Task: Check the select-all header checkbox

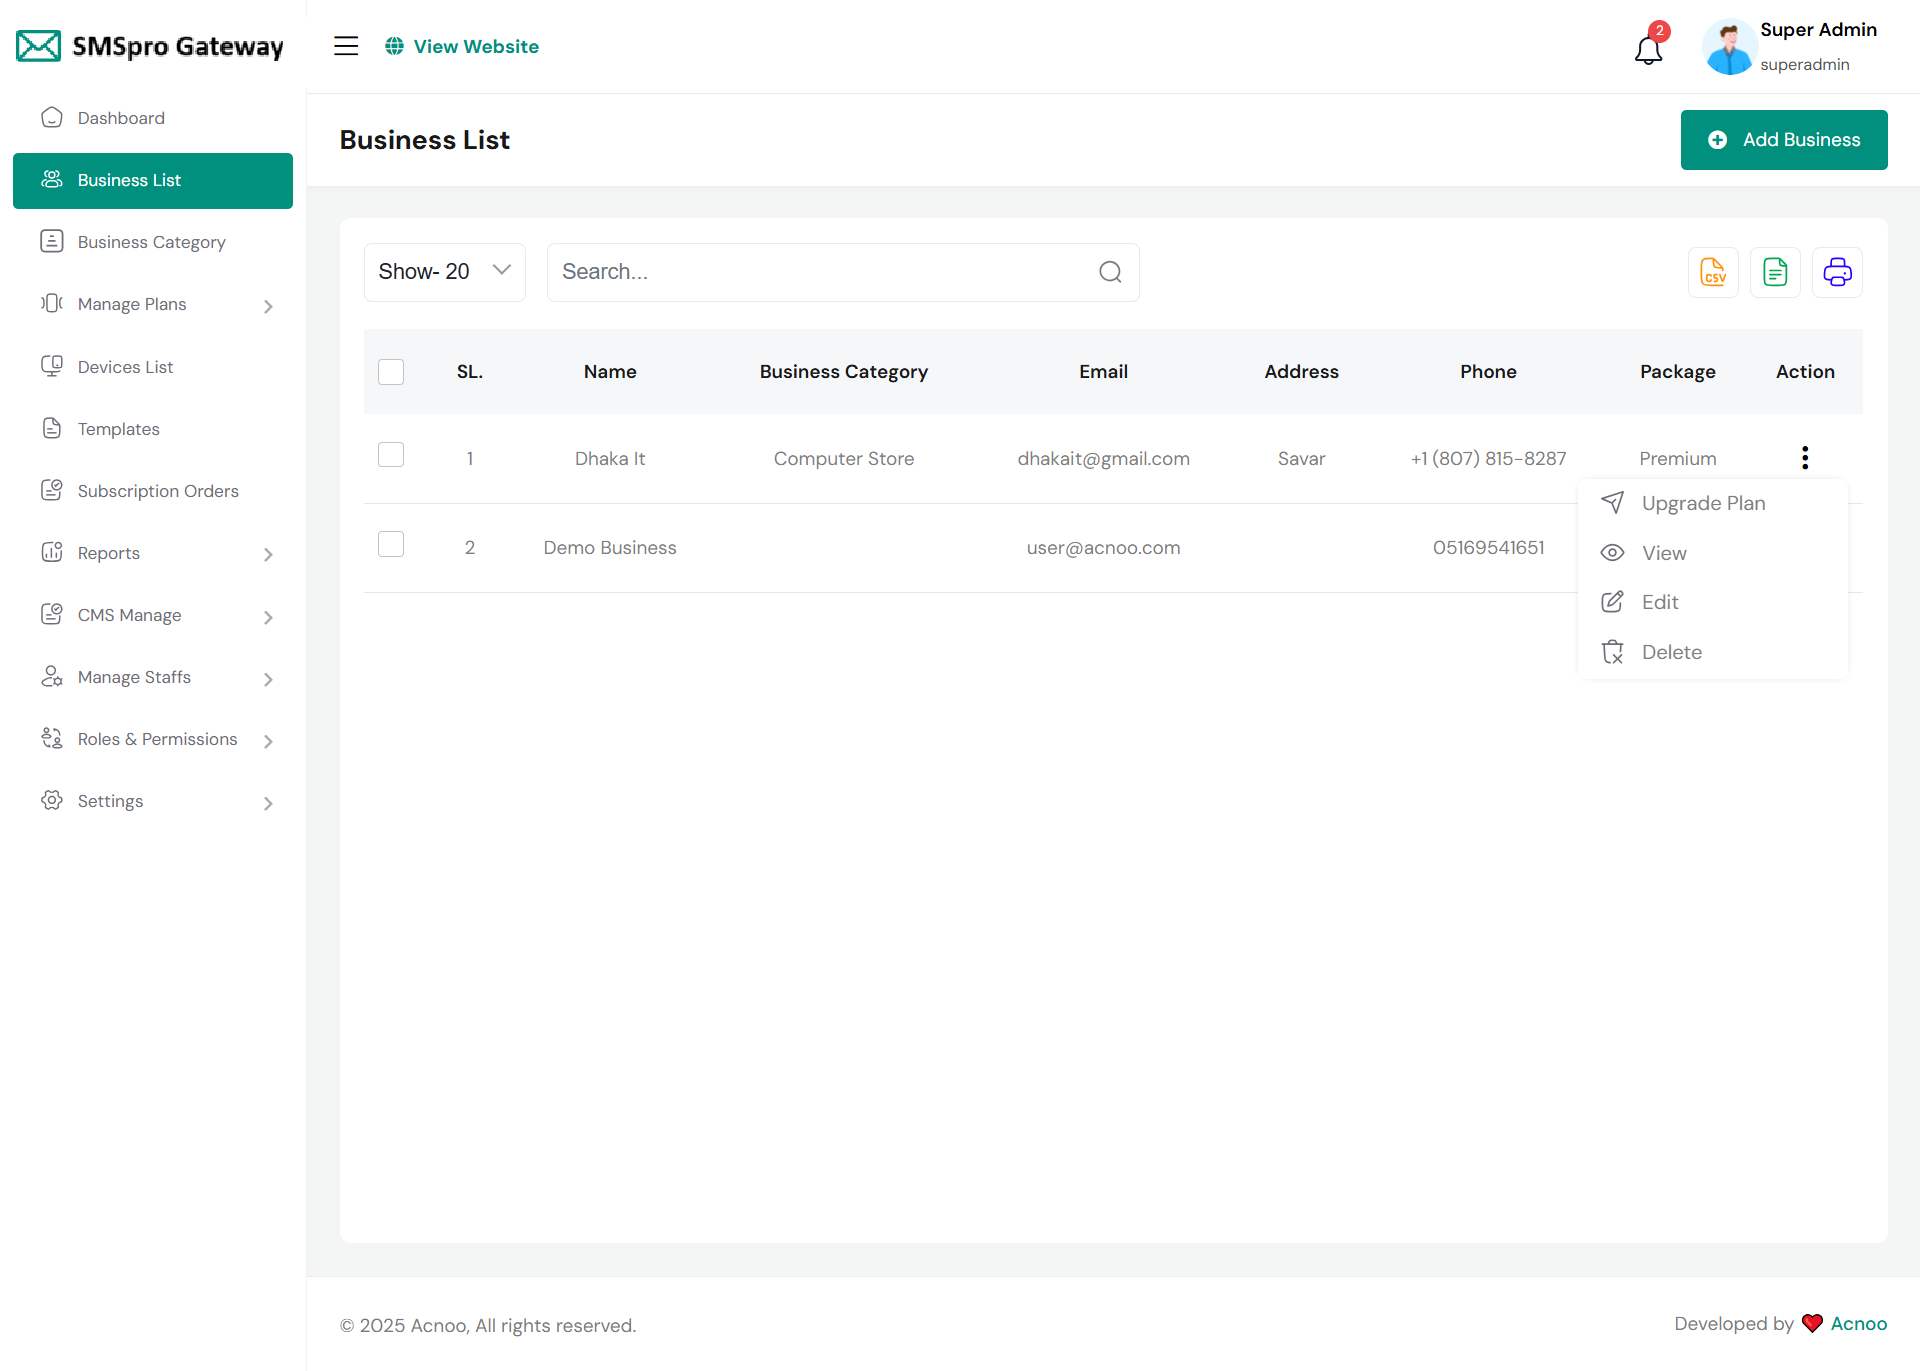Action: click(x=391, y=372)
